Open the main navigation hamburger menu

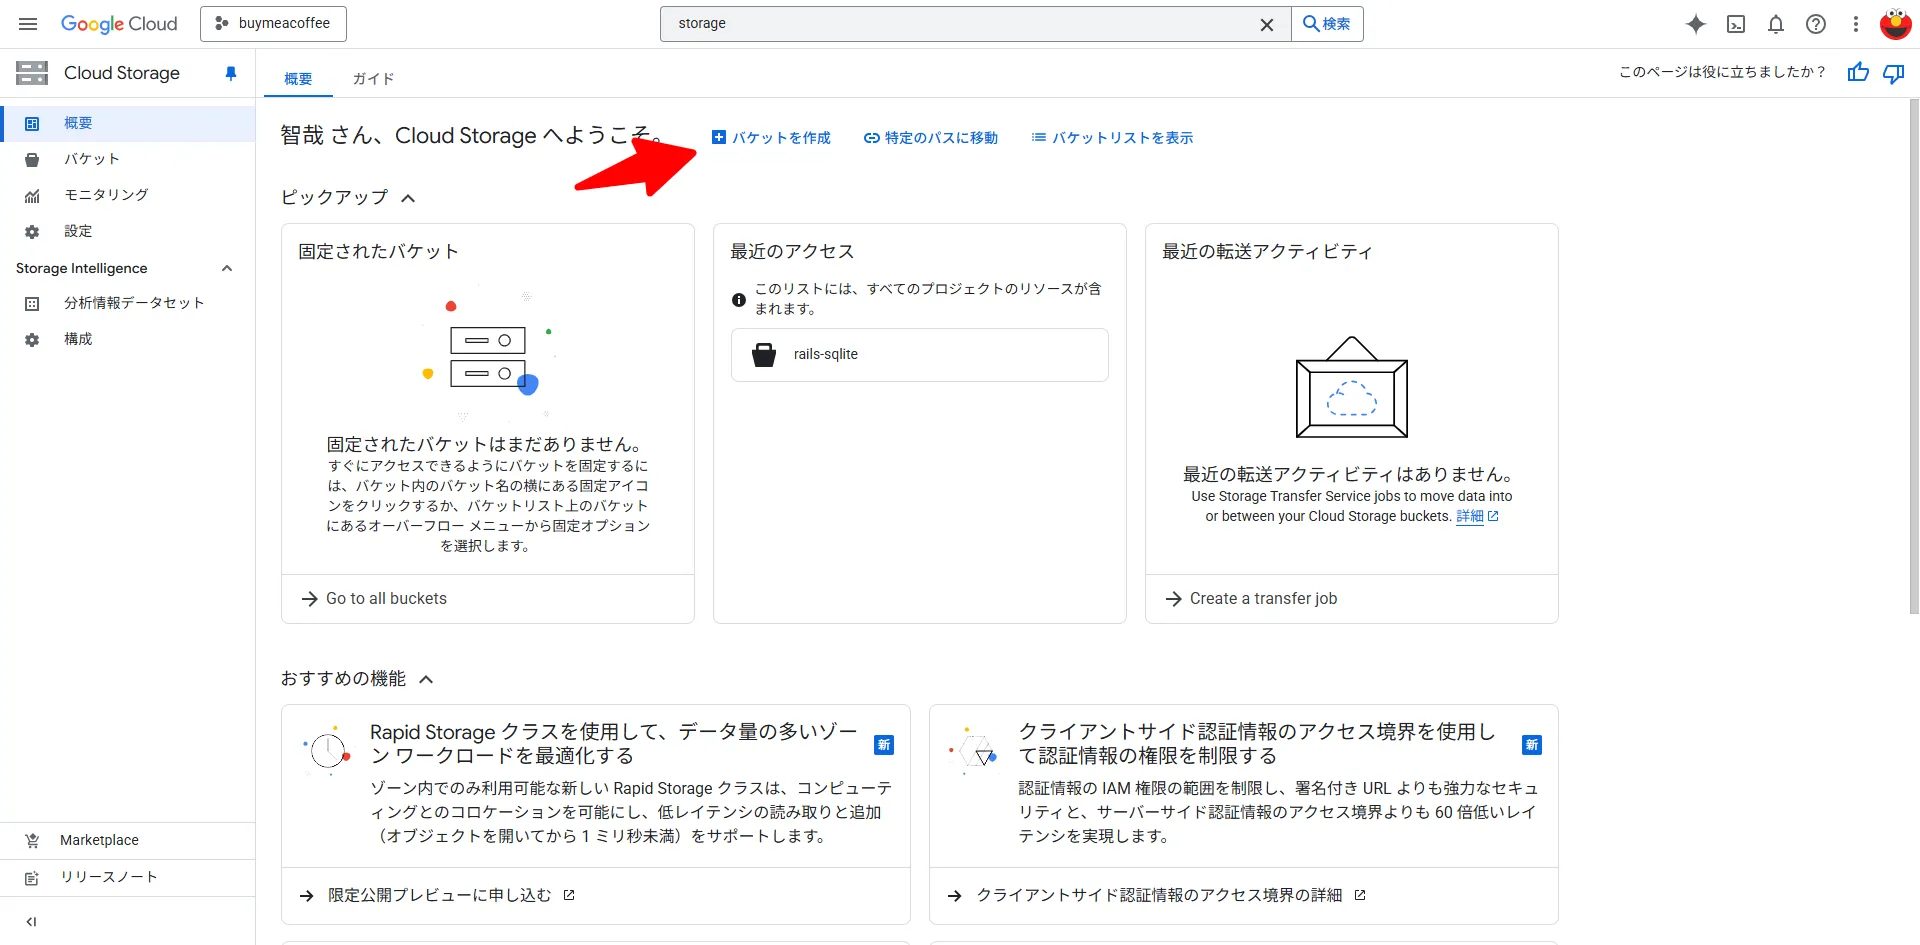click(x=28, y=24)
